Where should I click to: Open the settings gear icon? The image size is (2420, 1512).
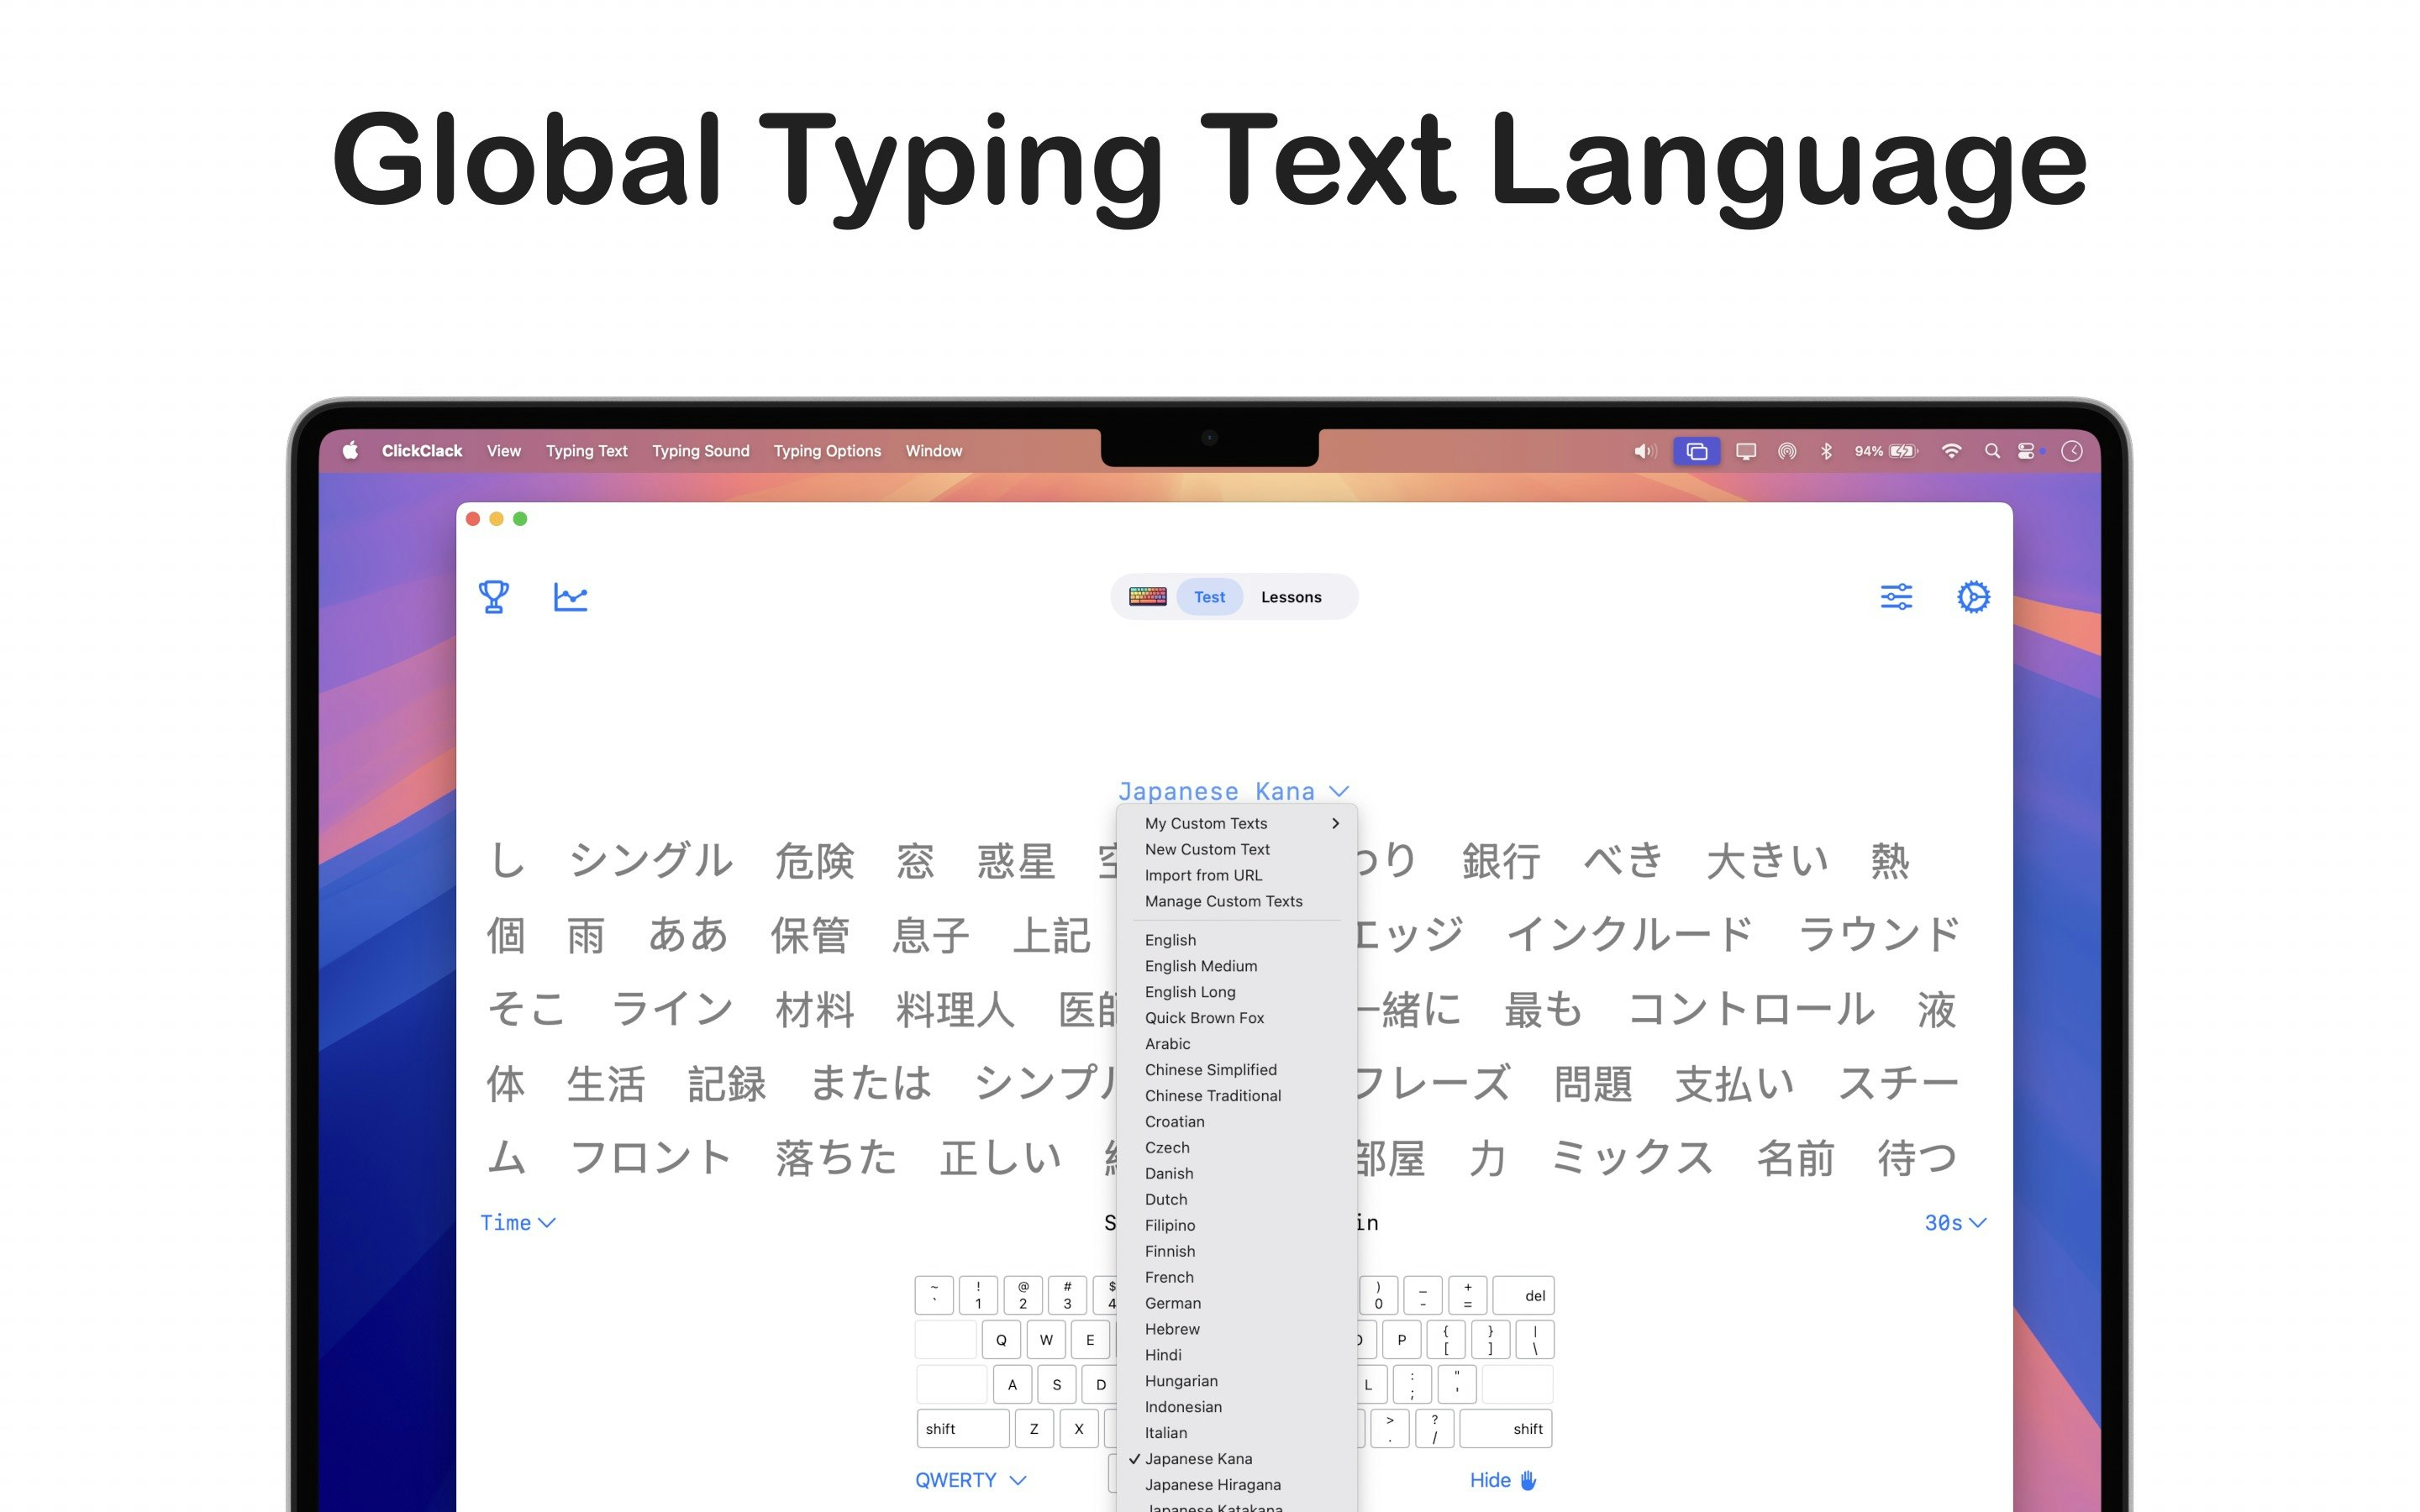click(x=1973, y=597)
